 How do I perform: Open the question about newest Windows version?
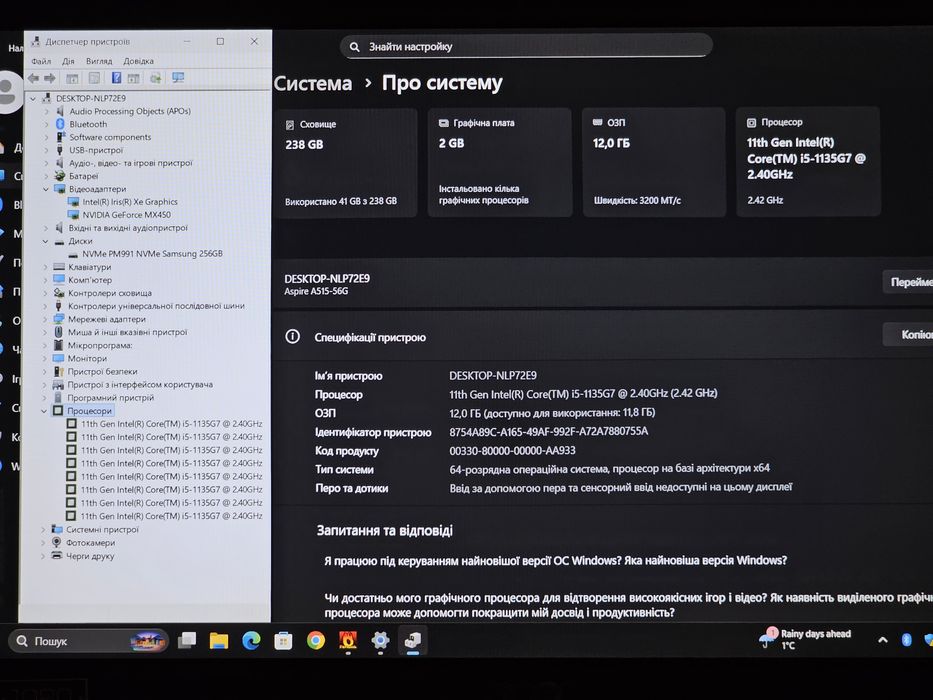[556, 561]
